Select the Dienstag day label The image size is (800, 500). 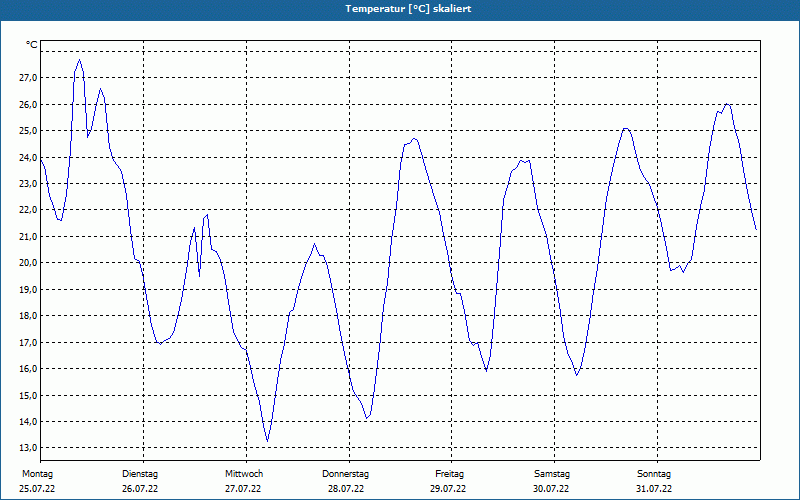[140, 474]
